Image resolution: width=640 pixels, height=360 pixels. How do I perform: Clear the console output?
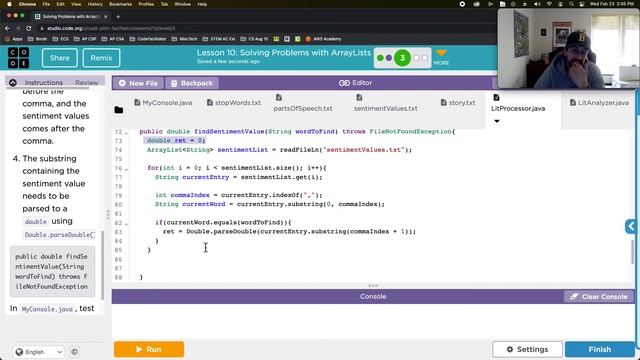(599, 297)
